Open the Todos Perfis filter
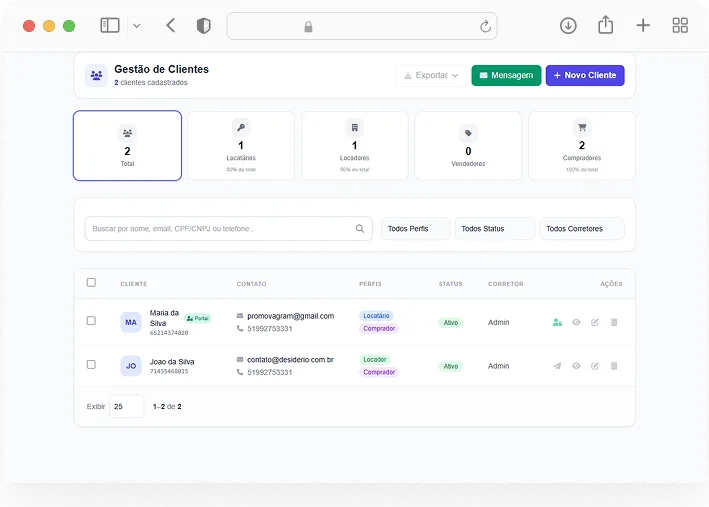 click(416, 228)
